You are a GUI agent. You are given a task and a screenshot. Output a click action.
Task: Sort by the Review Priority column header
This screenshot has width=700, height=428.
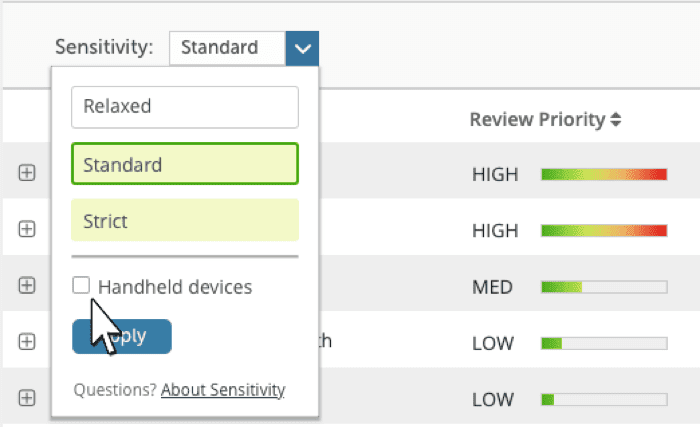[545, 120]
